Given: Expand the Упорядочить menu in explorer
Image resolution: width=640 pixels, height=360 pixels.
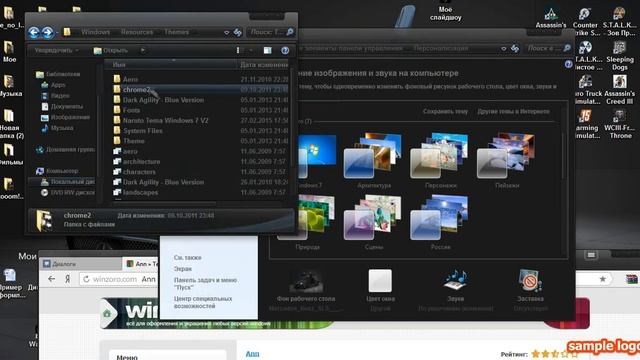Looking at the screenshot, I should pyautogui.click(x=56, y=50).
